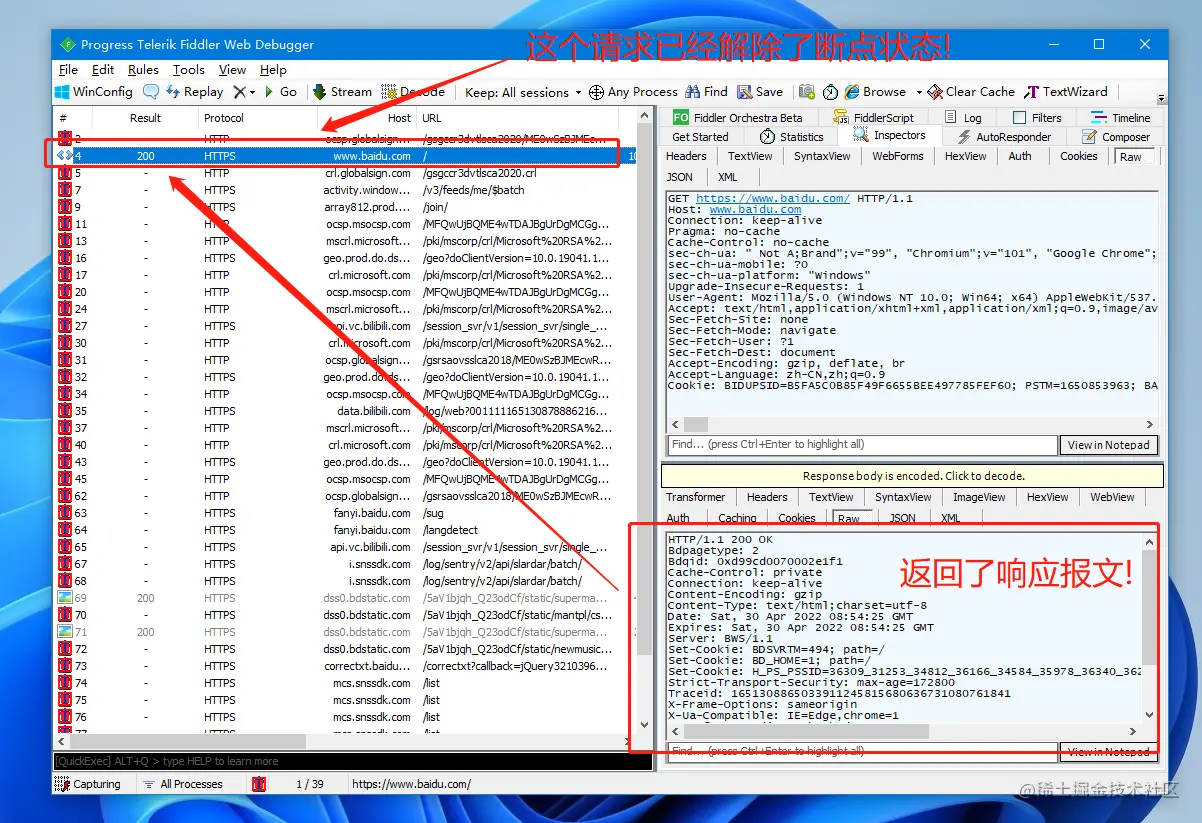Viewport: 1202px width, 823px height.
Task: Click the Response body is encoded banner
Action: click(913, 476)
